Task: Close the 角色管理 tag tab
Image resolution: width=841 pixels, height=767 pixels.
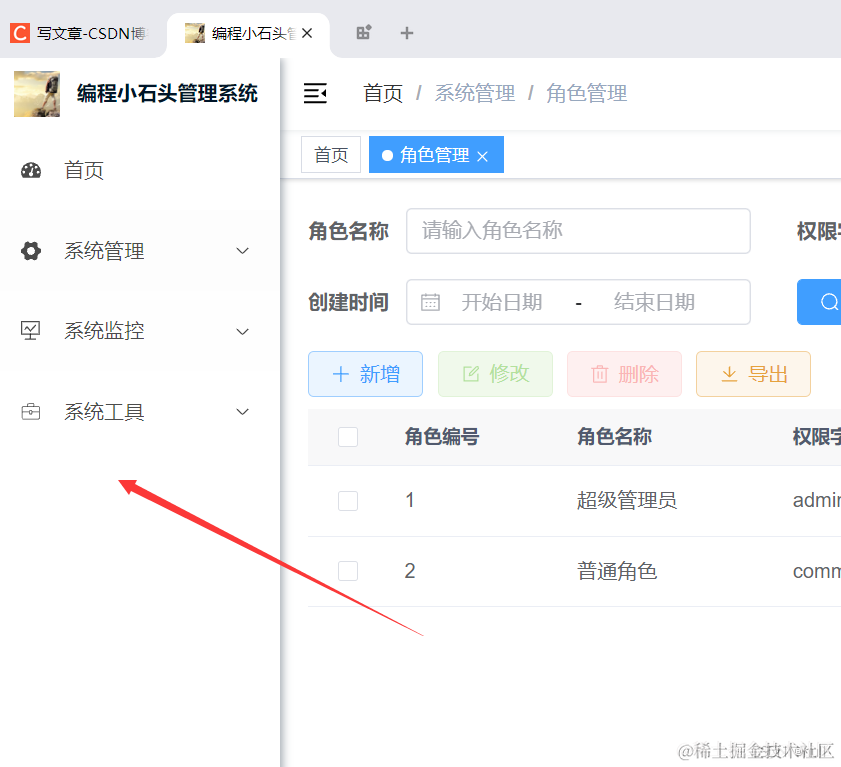Action: pos(482,156)
